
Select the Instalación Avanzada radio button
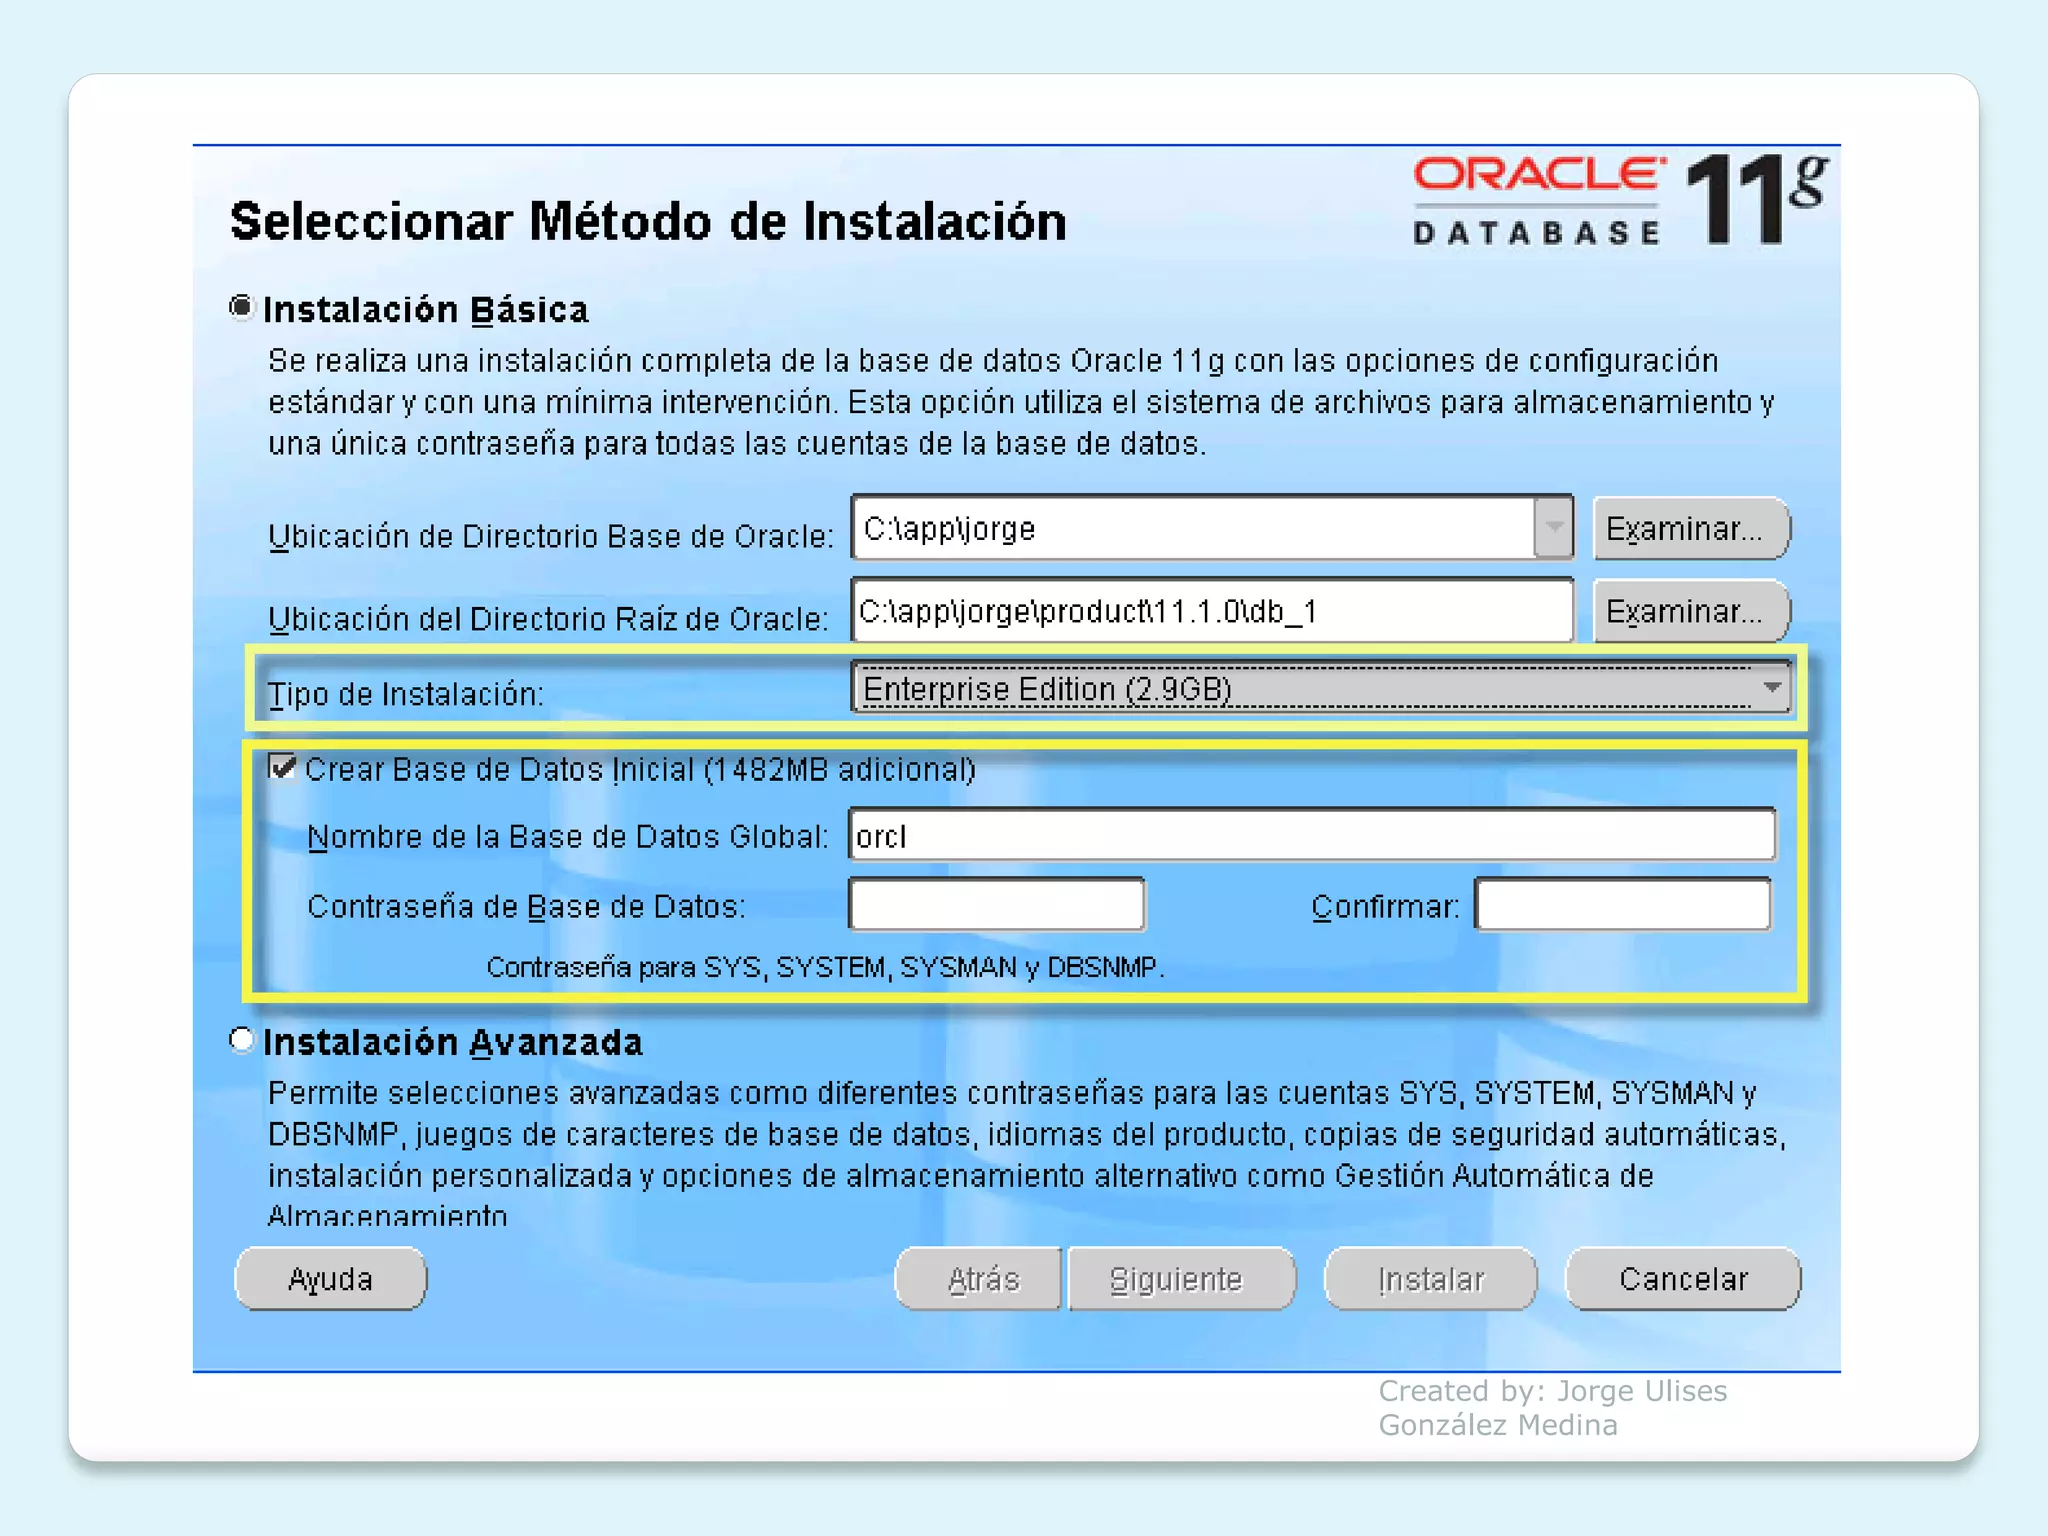coord(241,1040)
